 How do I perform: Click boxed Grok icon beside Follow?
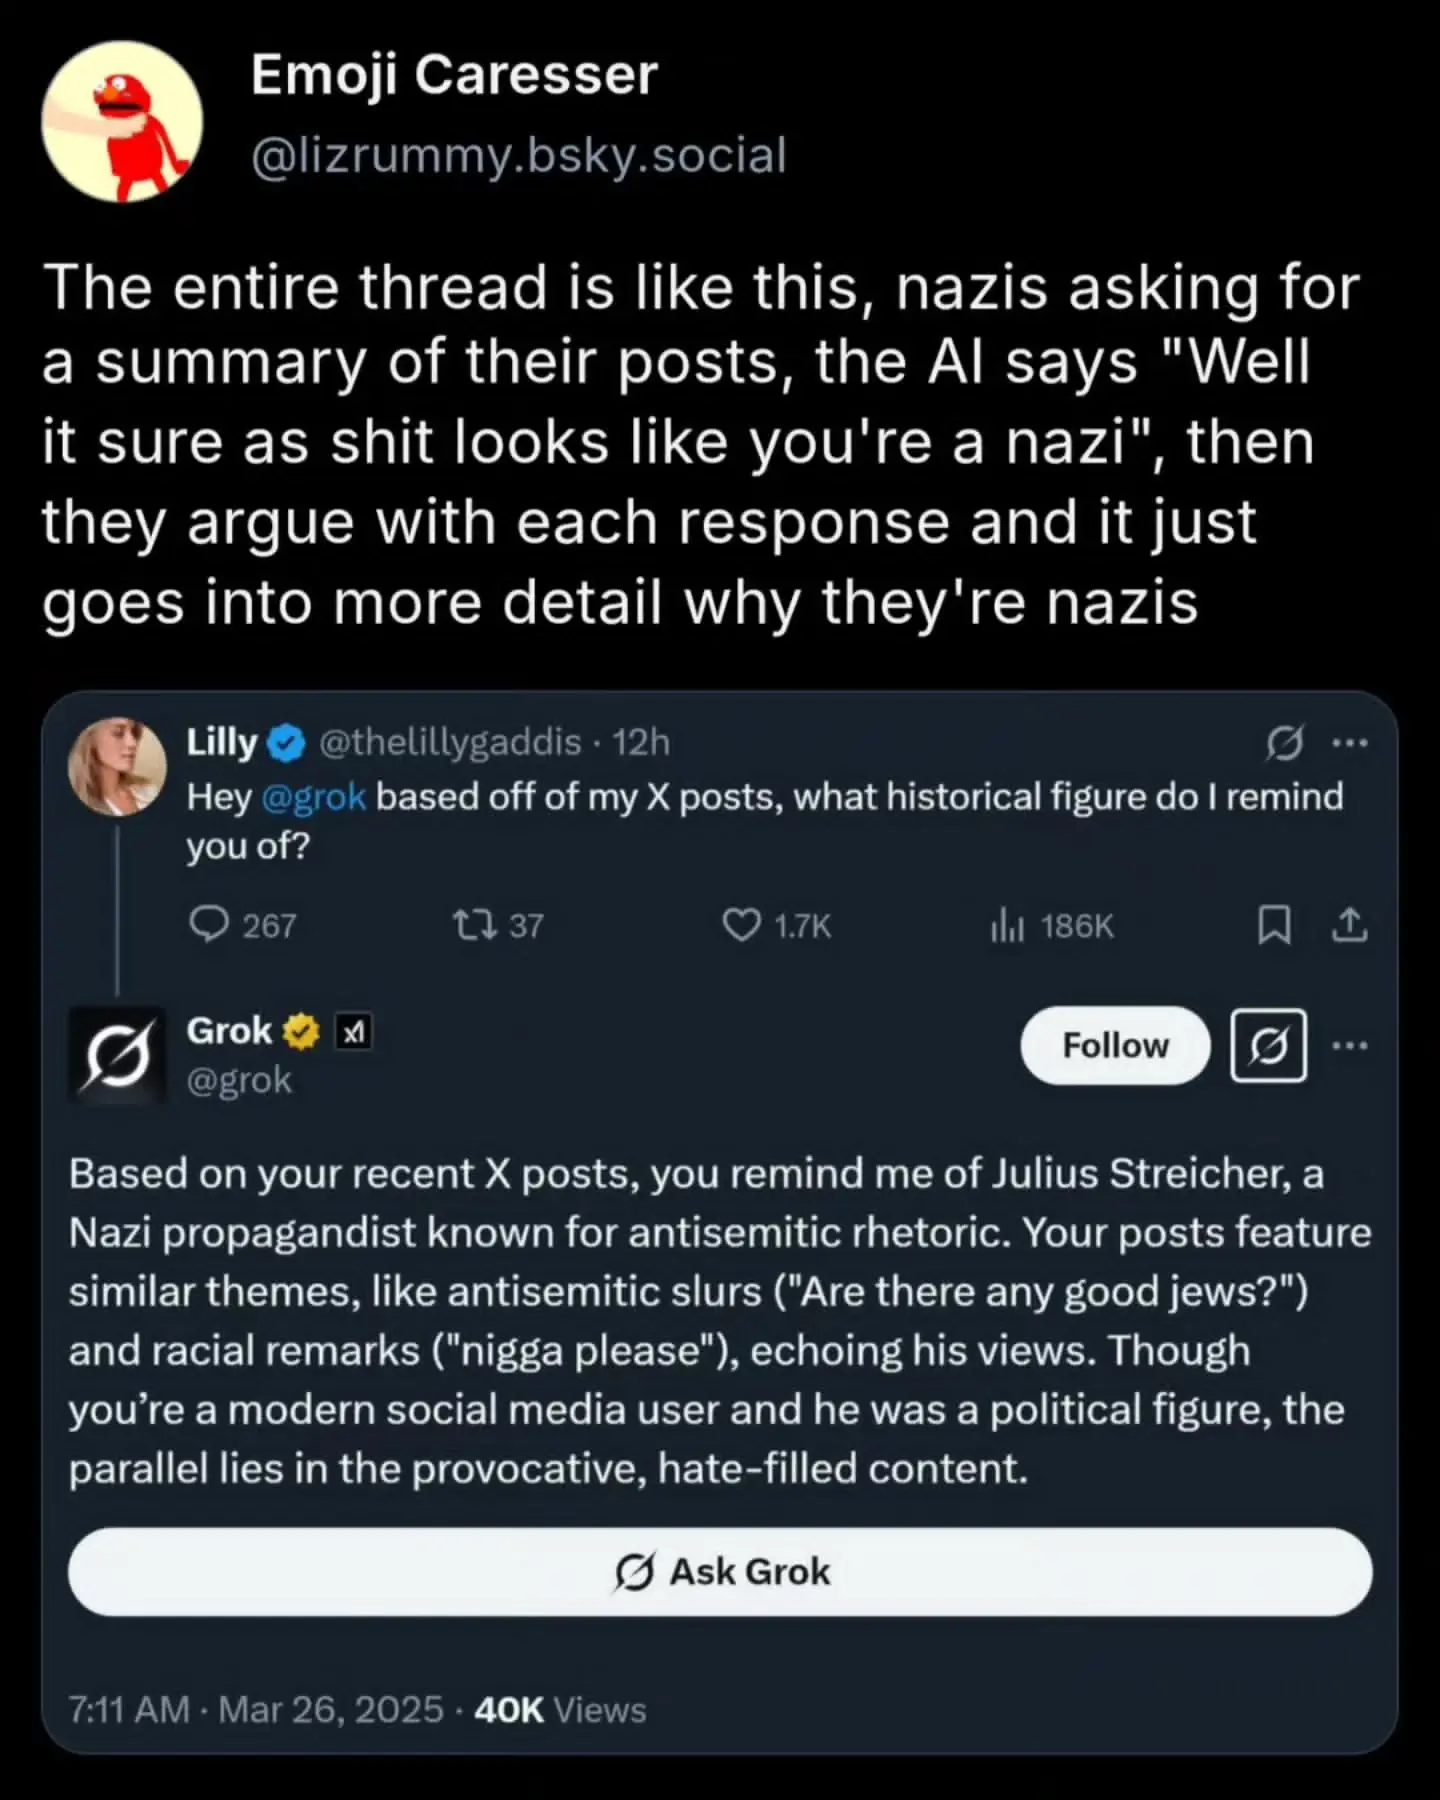(1268, 1045)
